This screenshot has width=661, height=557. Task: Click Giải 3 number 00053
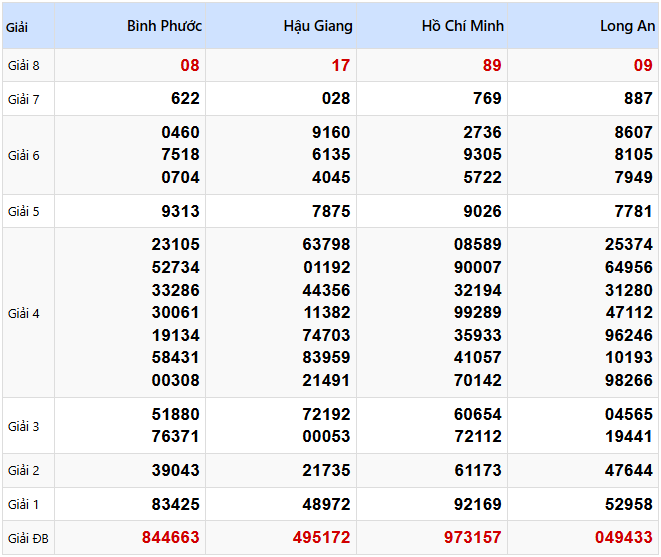click(326, 436)
